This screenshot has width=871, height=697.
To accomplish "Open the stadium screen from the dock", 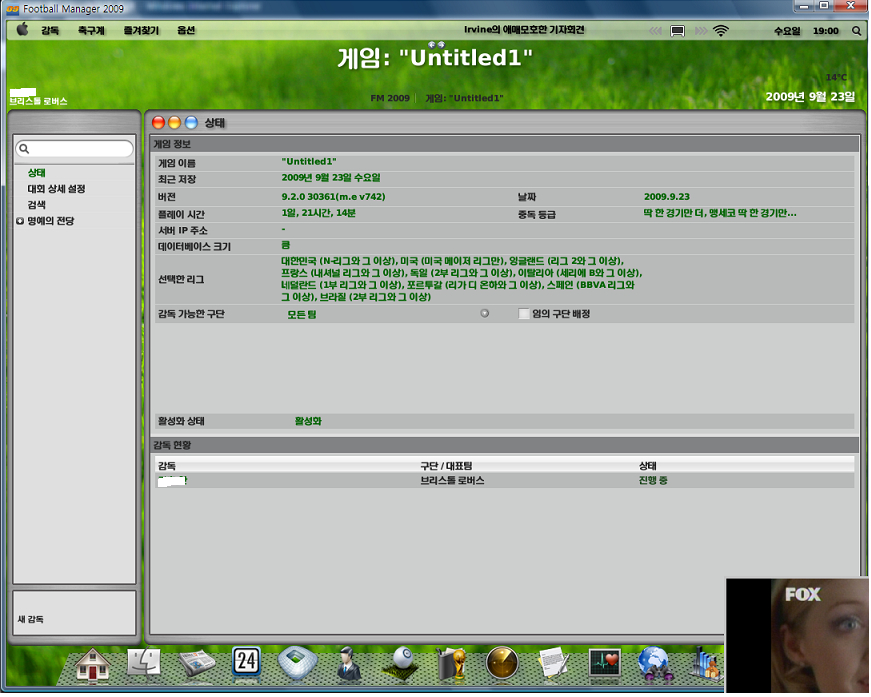I will (296, 664).
